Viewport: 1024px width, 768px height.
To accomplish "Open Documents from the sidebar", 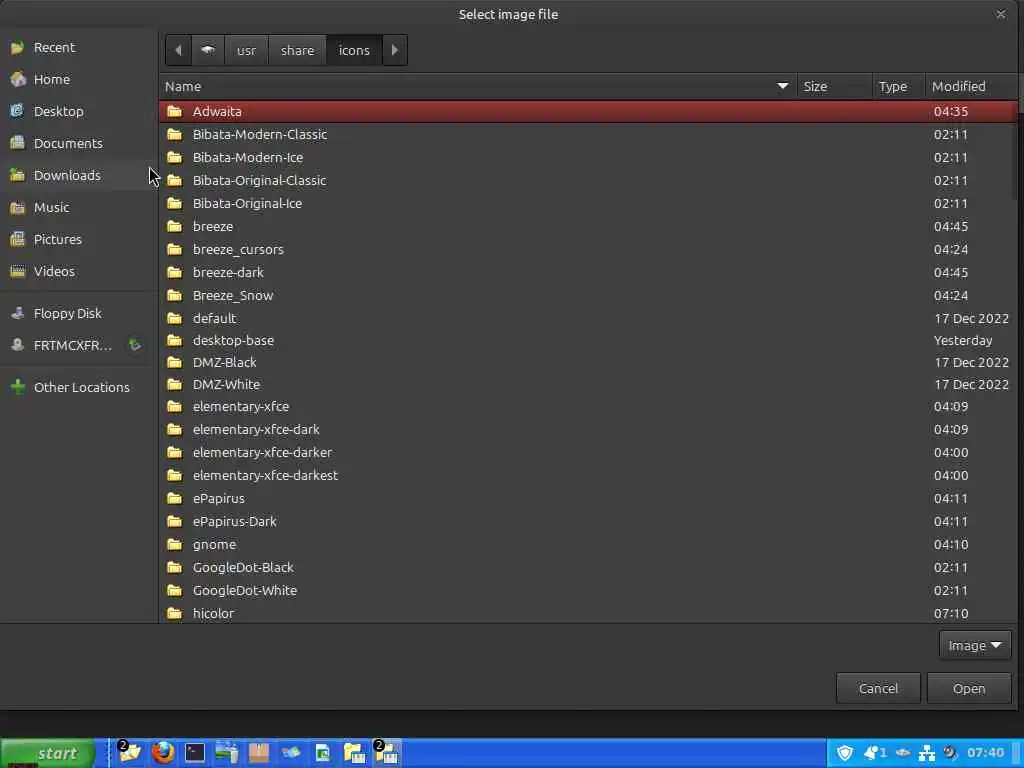I will [x=78, y=144].
